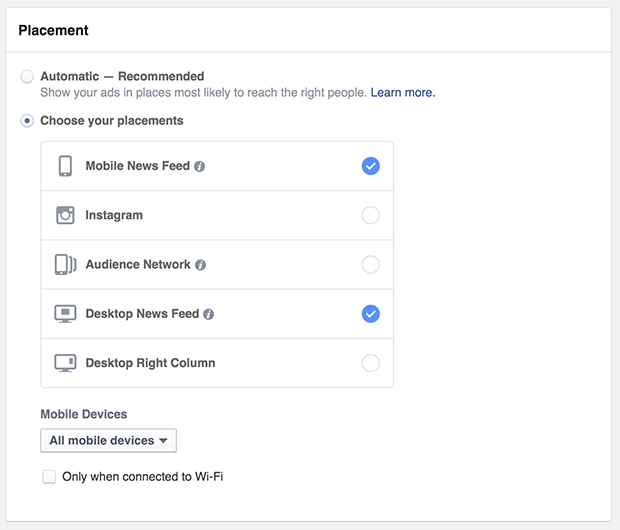The image size is (620, 530).
Task: Select the Automatic — Recommended radio button
Action: (x=27, y=76)
